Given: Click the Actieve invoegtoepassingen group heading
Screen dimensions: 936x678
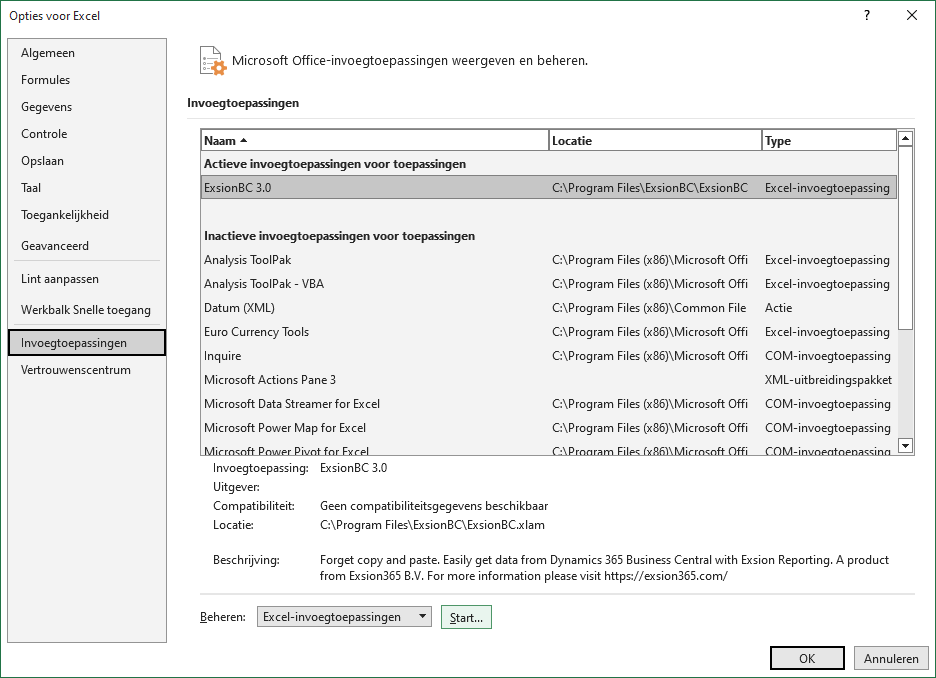Looking at the screenshot, I should [335, 164].
